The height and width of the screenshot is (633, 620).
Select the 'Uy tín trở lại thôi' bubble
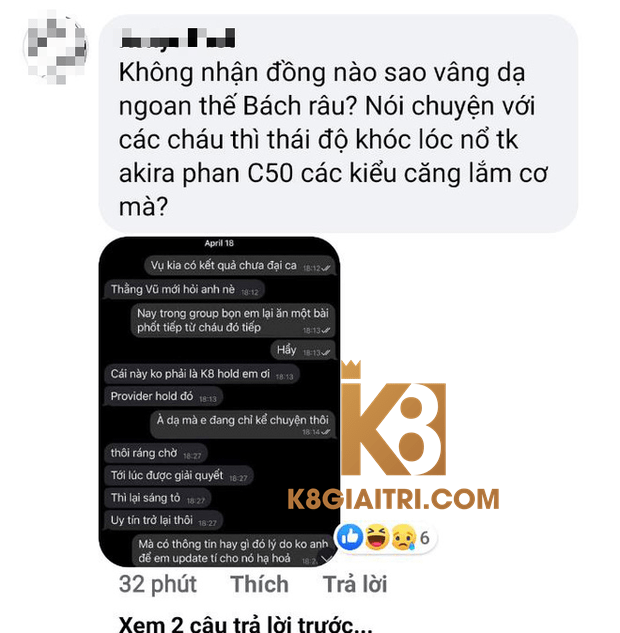(x=163, y=520)
